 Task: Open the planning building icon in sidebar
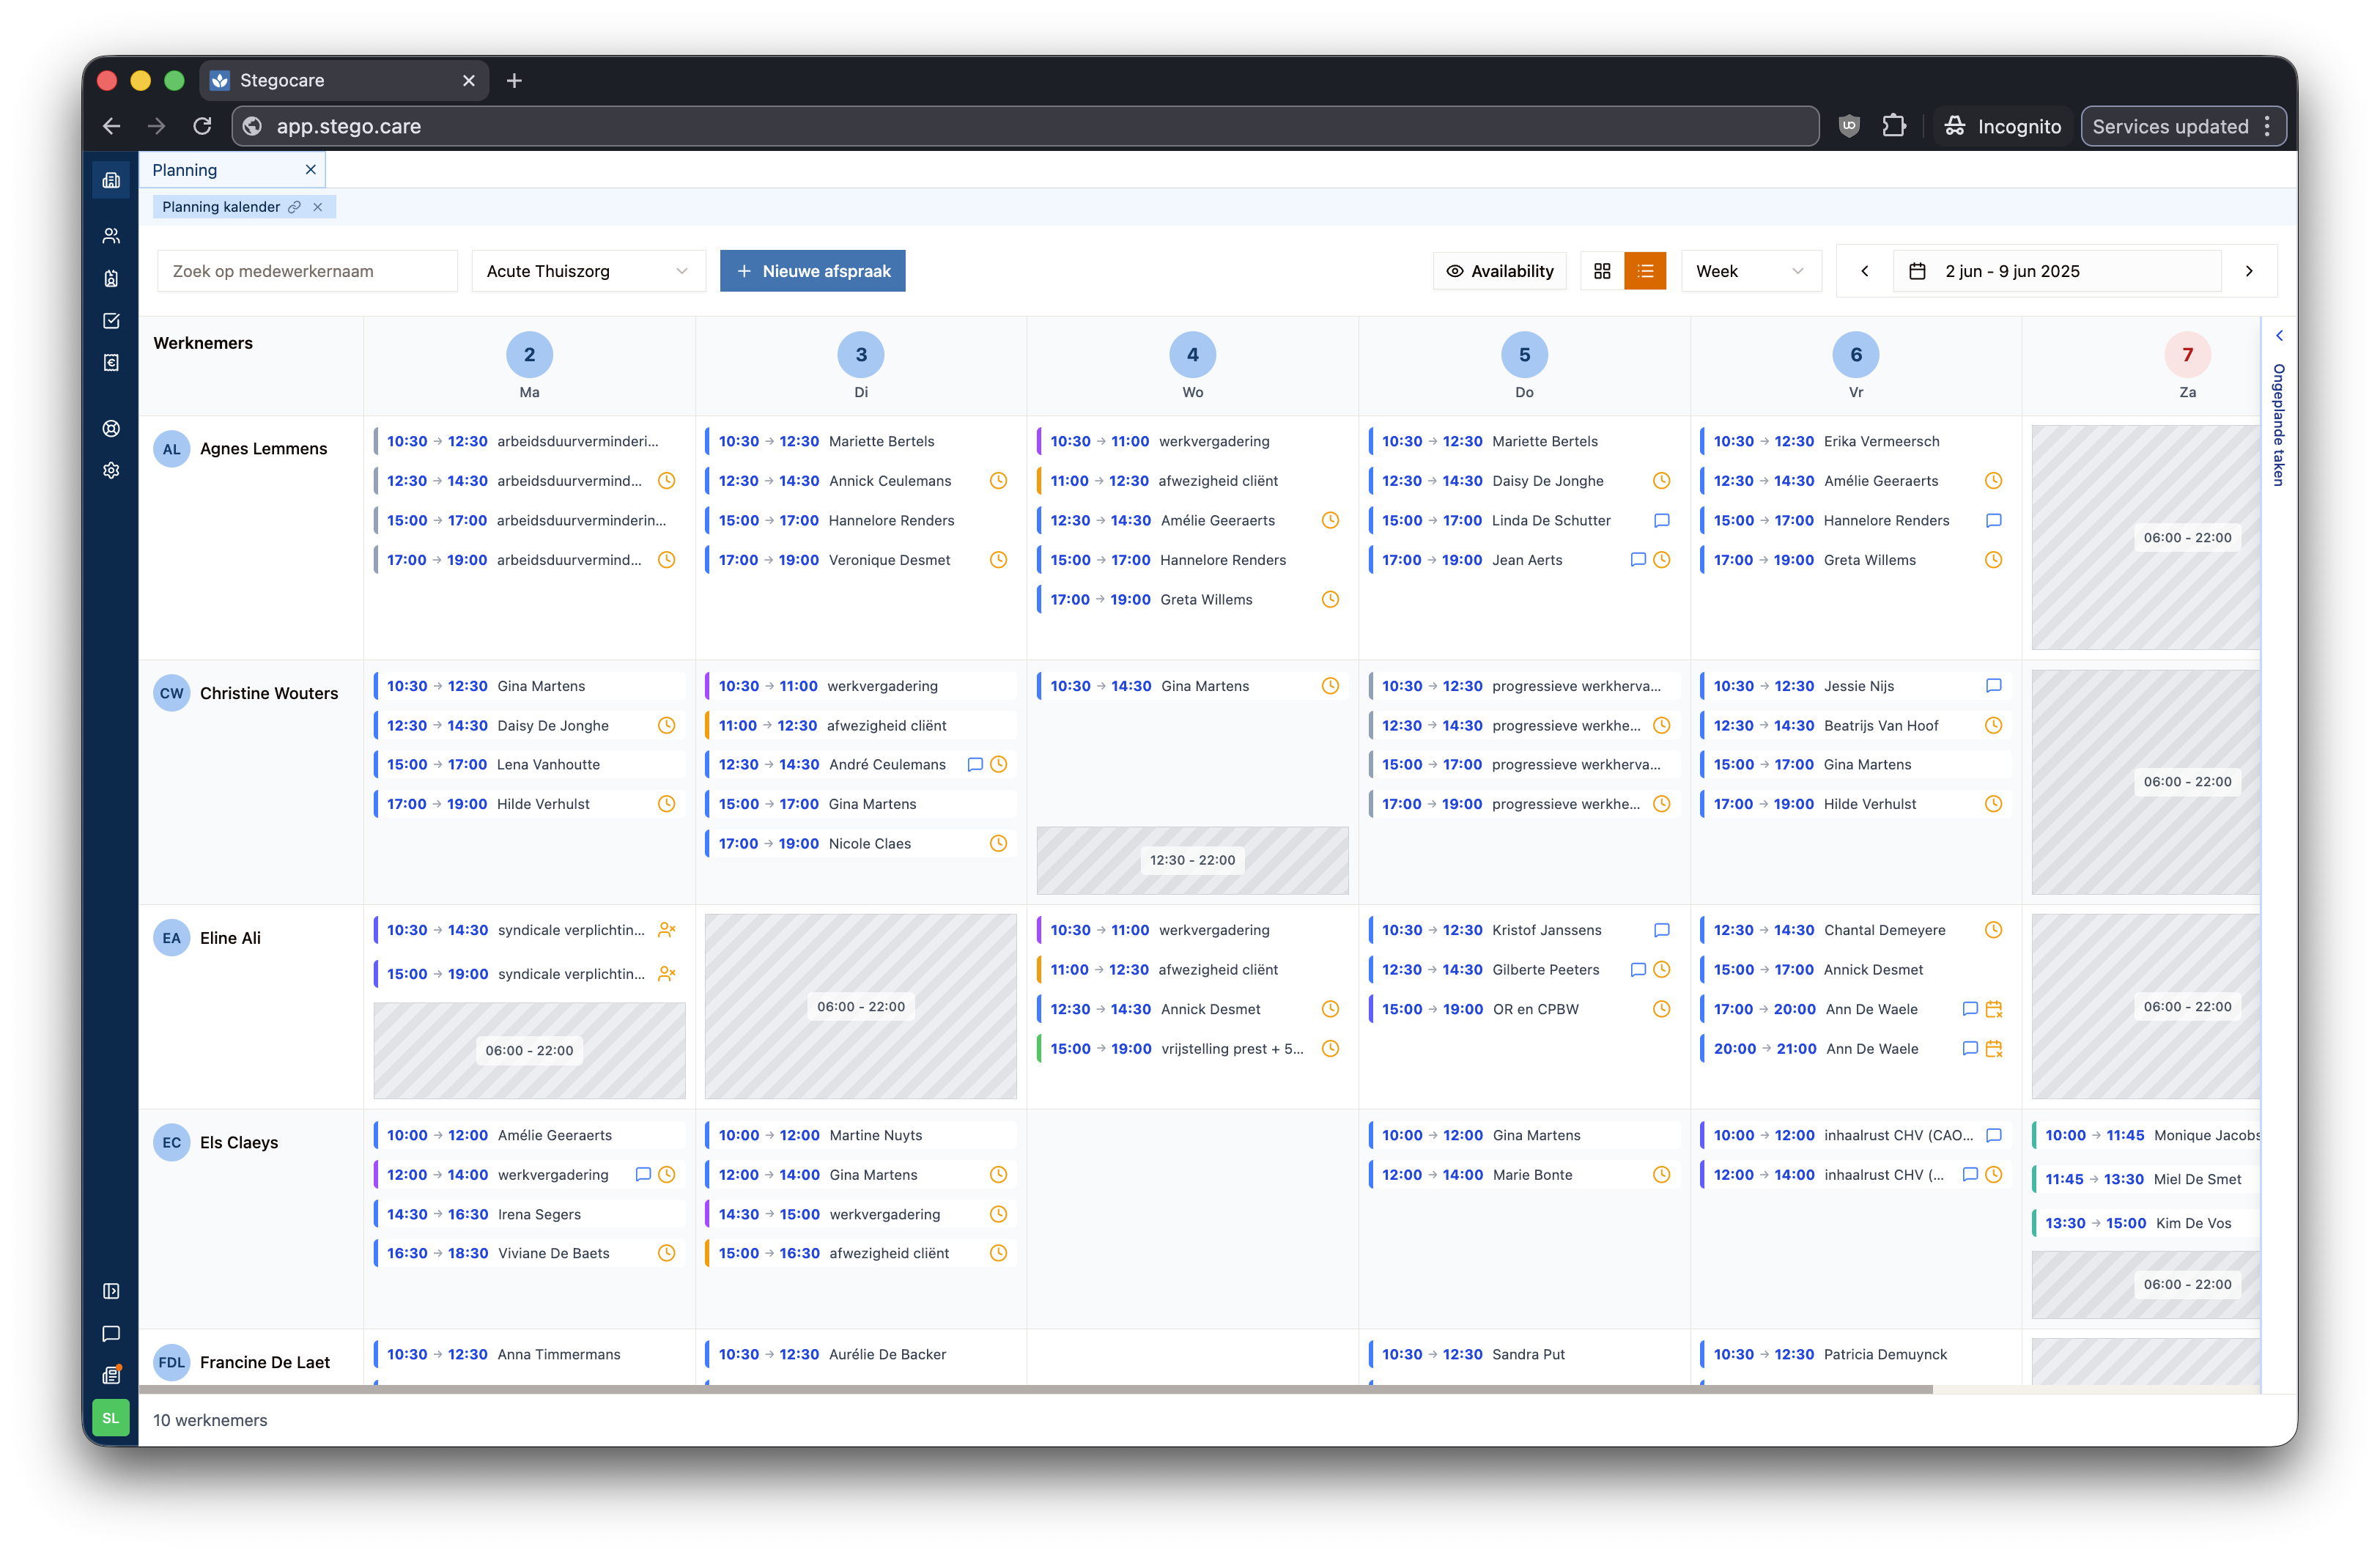pos(111,180)
